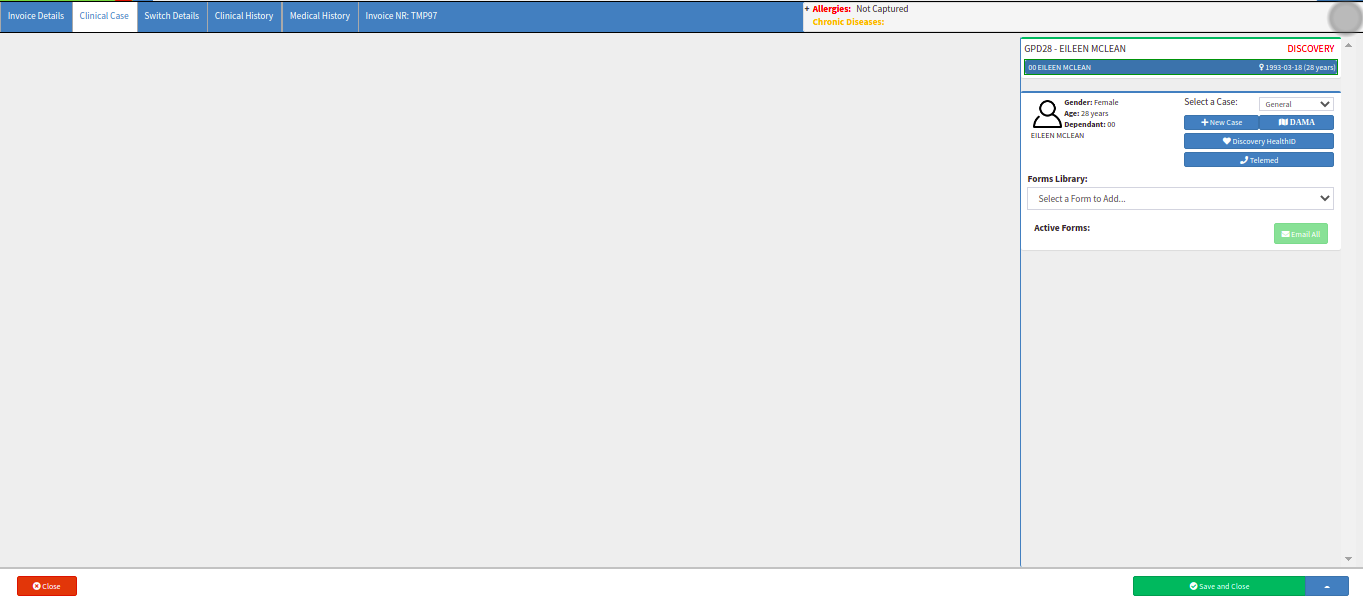Click the GPD28 - EILEEN MCLEAN heading
This screenshot has width=1363, height=600.
click(x=1075, y=49)
